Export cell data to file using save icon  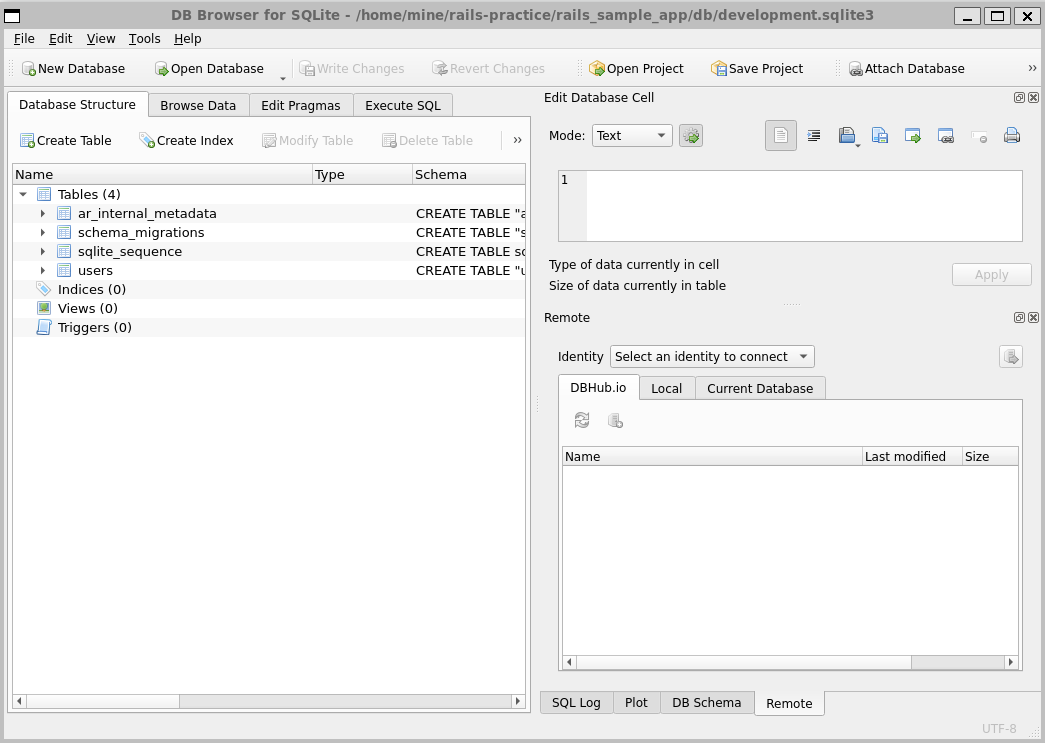(879, 135)
